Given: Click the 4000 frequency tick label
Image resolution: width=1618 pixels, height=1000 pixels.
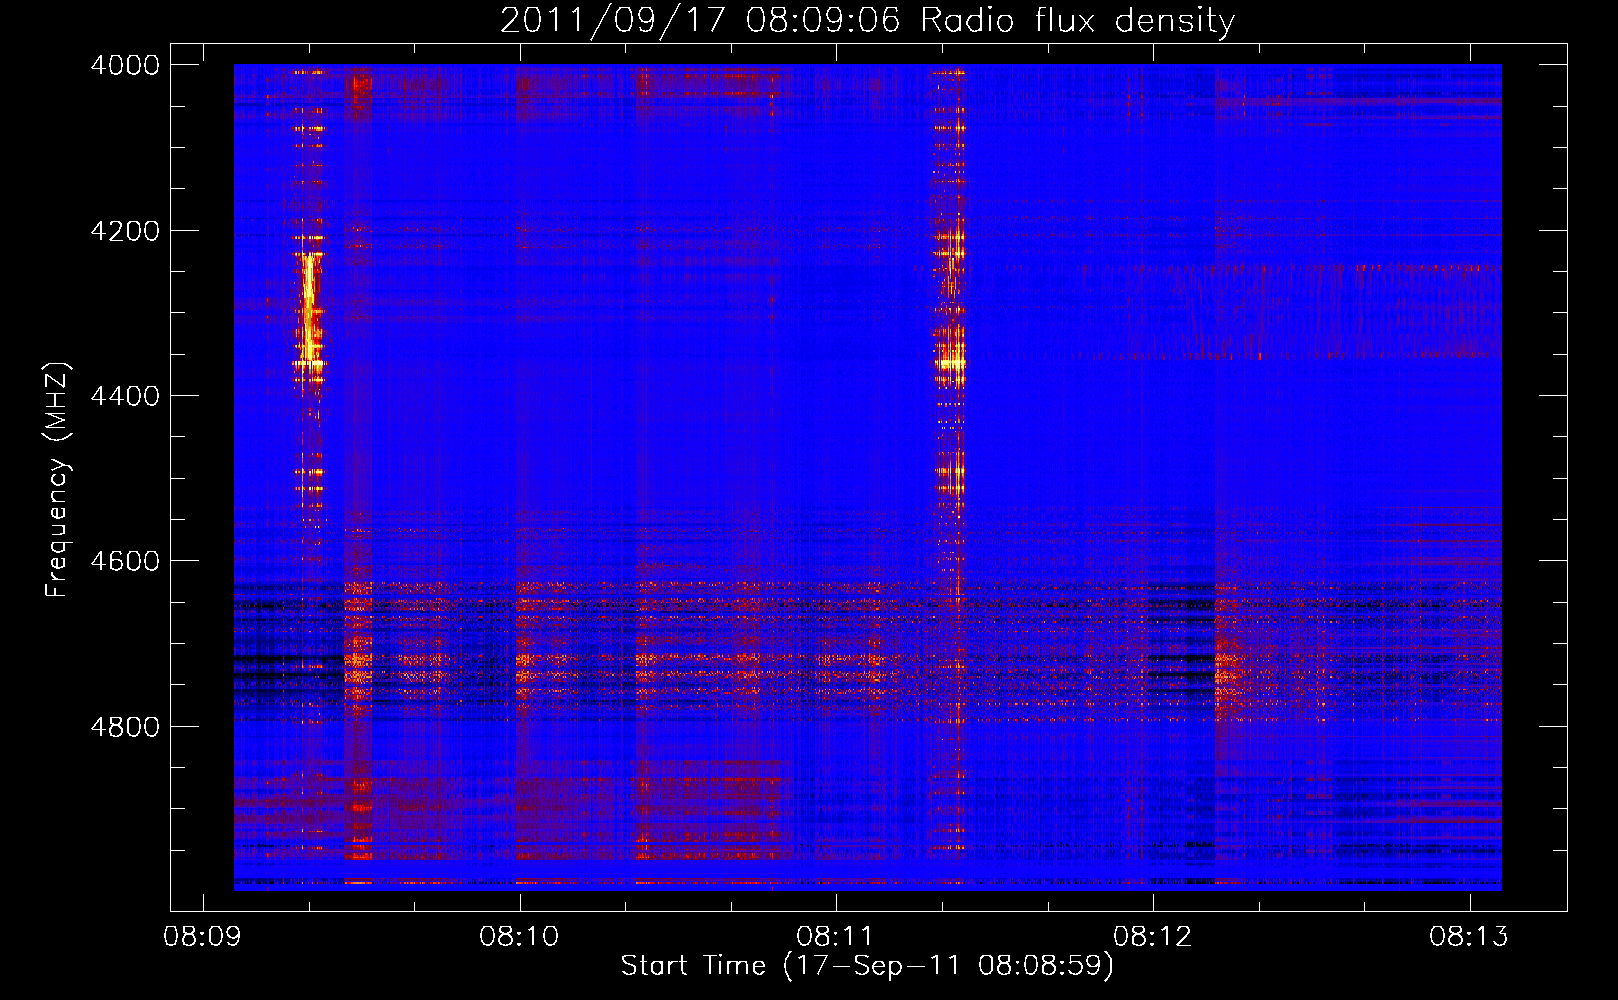Looking at the screenshot, I should coord(125,65).
